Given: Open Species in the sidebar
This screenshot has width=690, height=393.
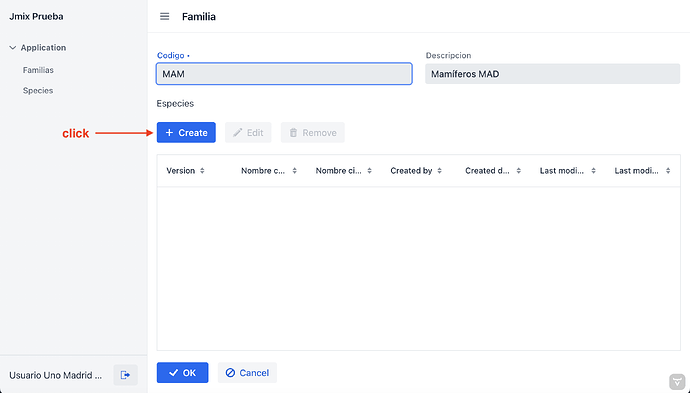Looking at the screenshot, I should (x=38, y=90).
